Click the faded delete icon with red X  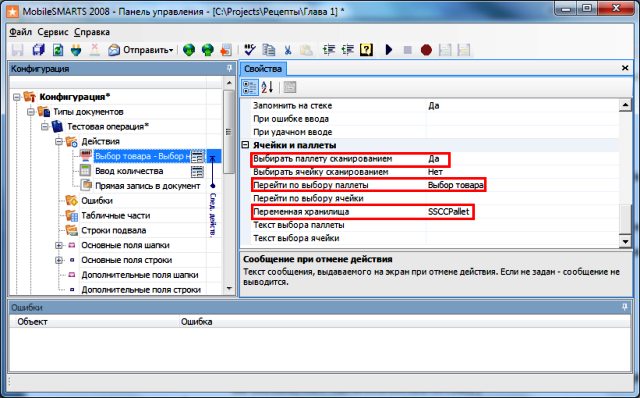click(x=94, y=50)
